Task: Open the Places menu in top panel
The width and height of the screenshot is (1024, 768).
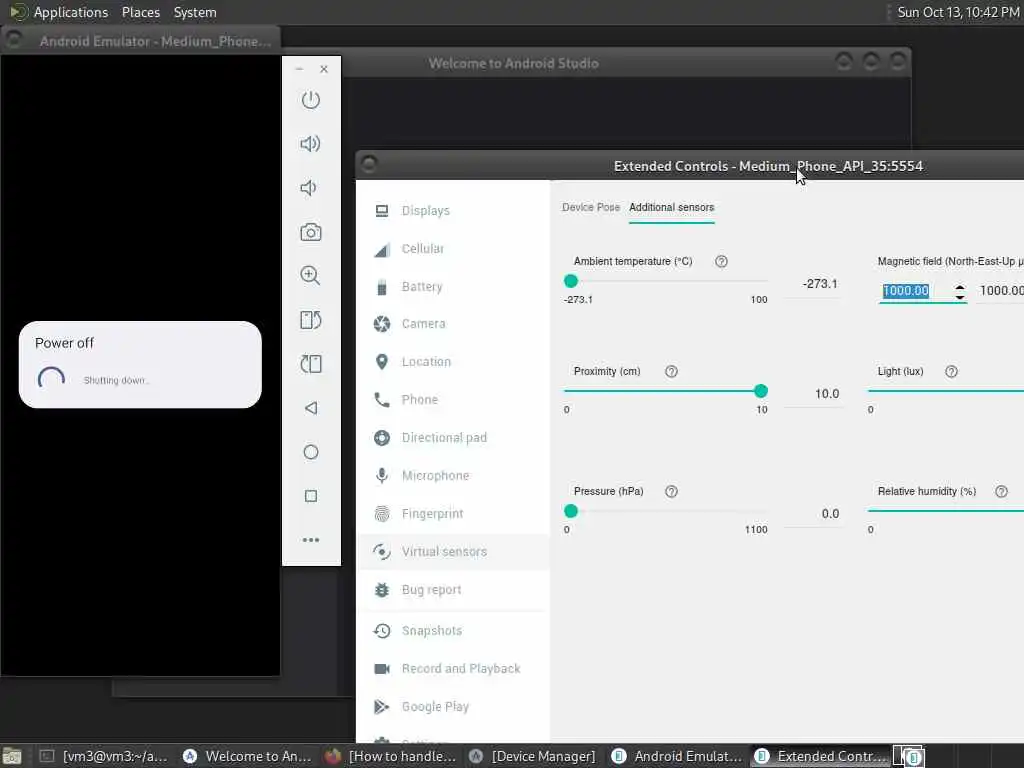Action: (140, 12)
